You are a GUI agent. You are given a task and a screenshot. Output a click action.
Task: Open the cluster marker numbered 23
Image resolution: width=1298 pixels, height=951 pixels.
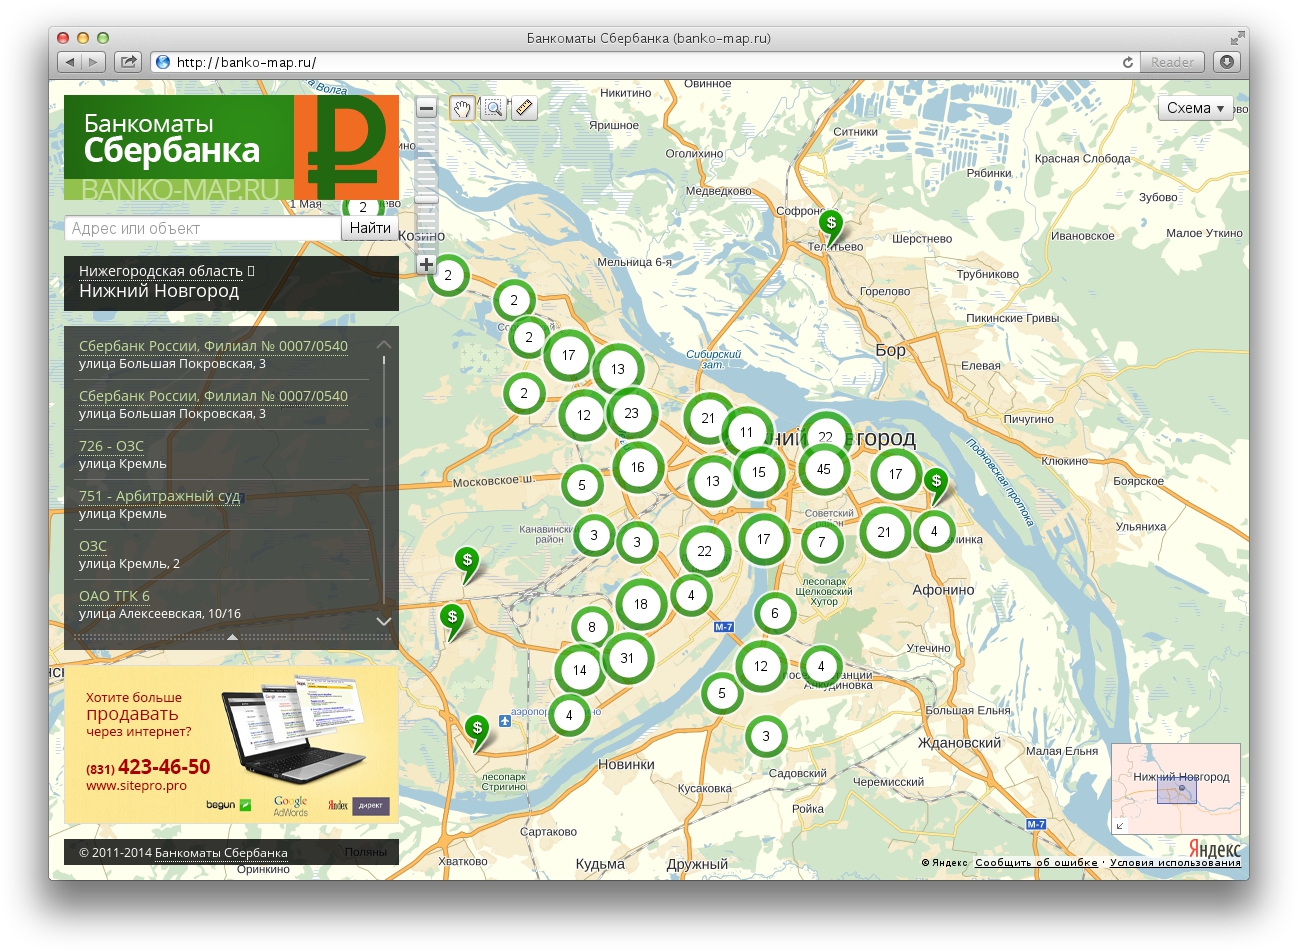[x=631, y=413]
